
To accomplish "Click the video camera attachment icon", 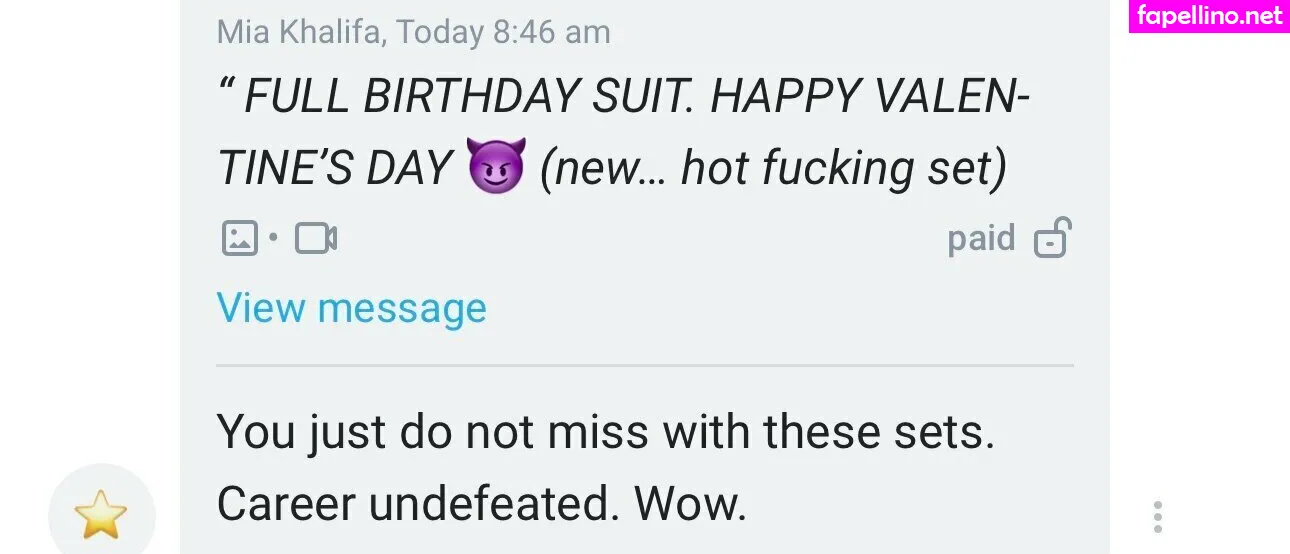I will tap(316, 238).
